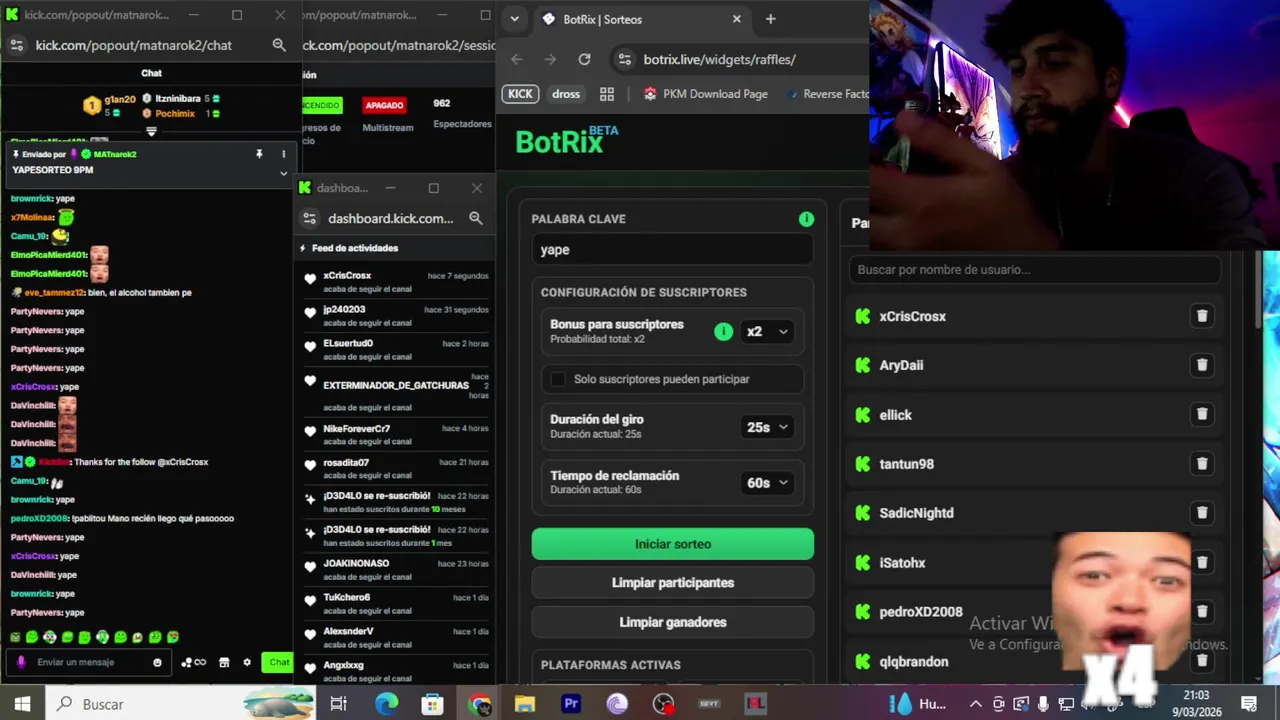
Task: Delete SadicNightd participant entry
Action: pos(1202,512)
